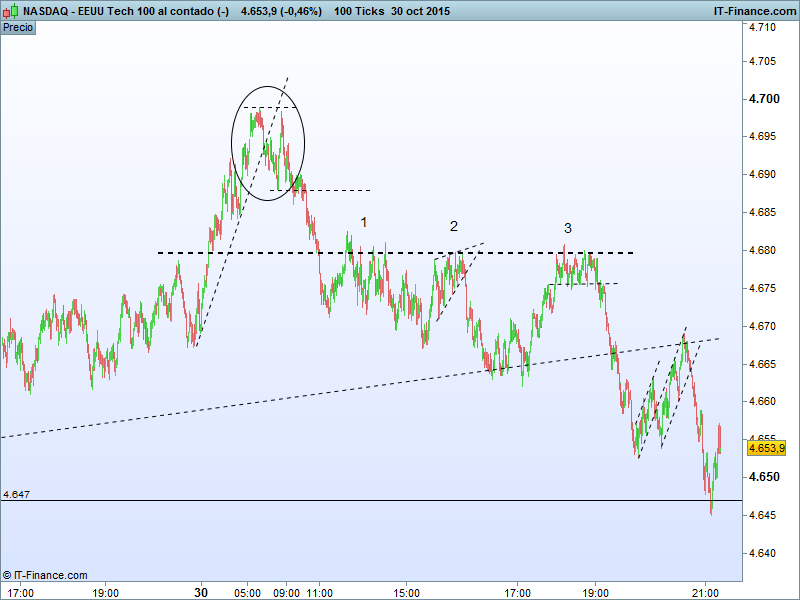Click the 4.705 price axis label
This screenshot has height=600, width=800.
(x=762, y=61)
